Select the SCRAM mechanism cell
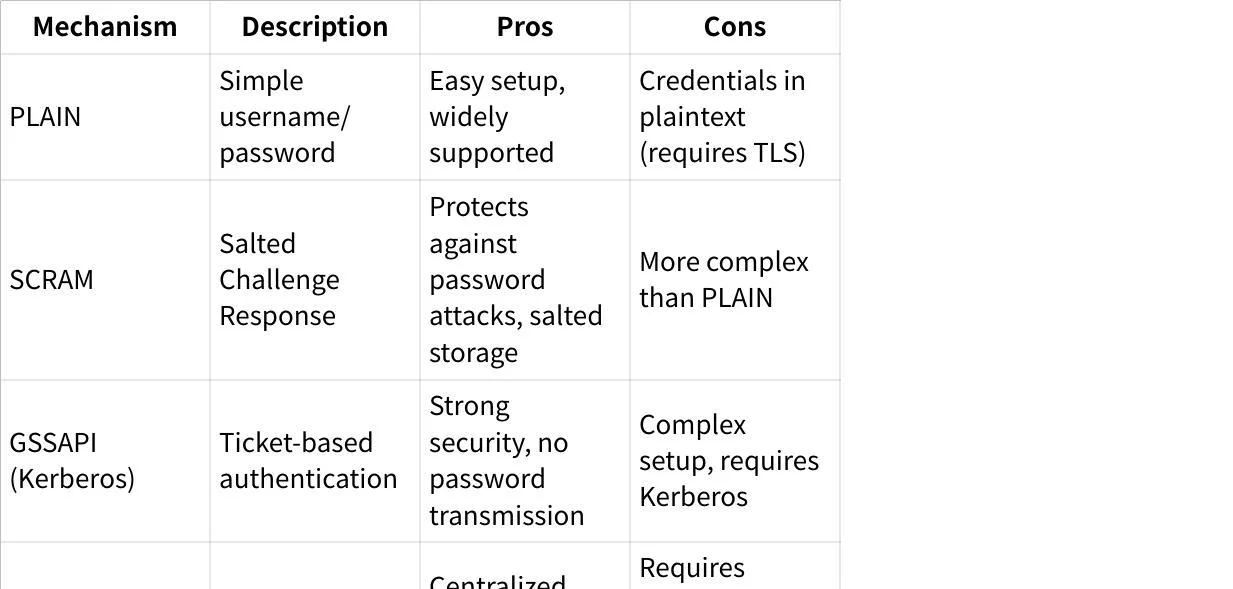The image size is (1233, 589). [x=52, y=280]
